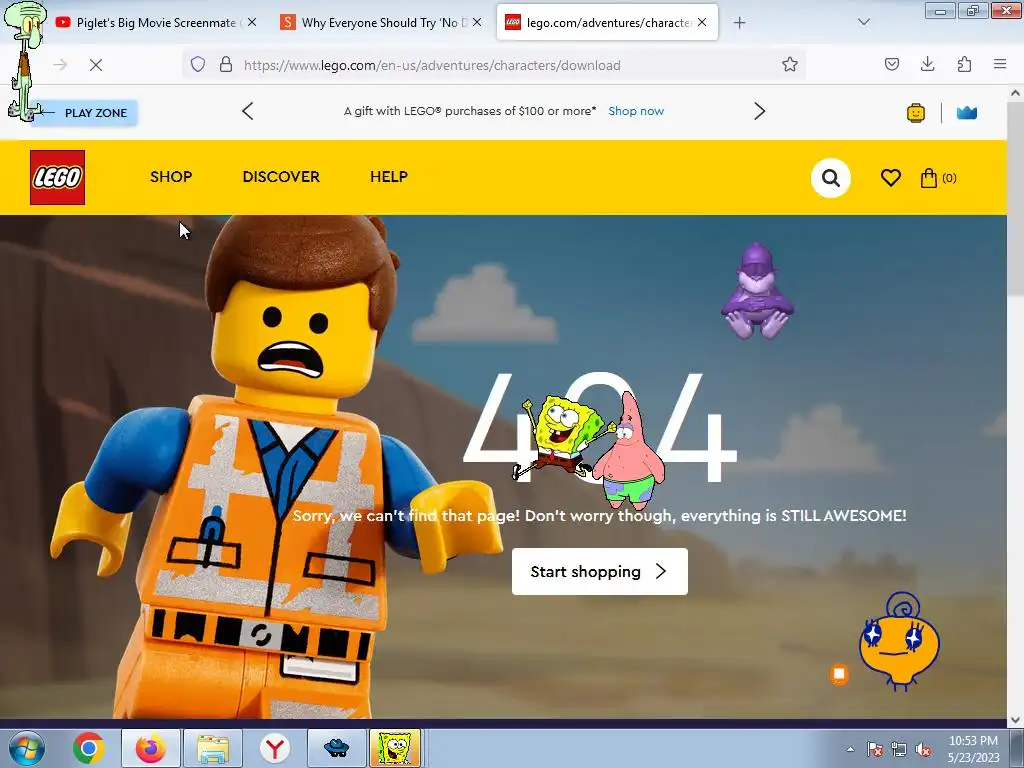Open the shopping bag with 0 items

[938, 178]
